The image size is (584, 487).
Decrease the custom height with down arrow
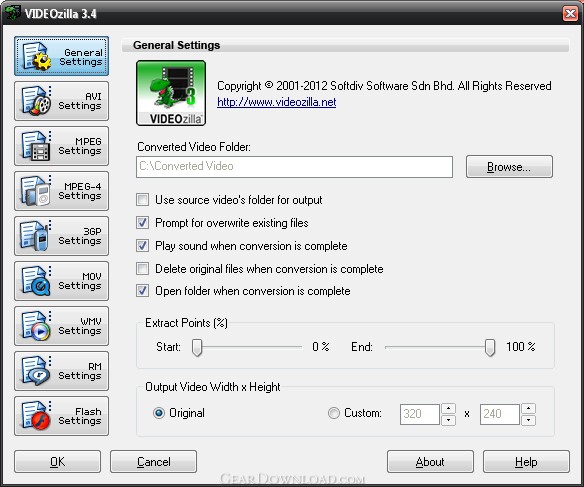pyautogui.click(x=529, y=420)
